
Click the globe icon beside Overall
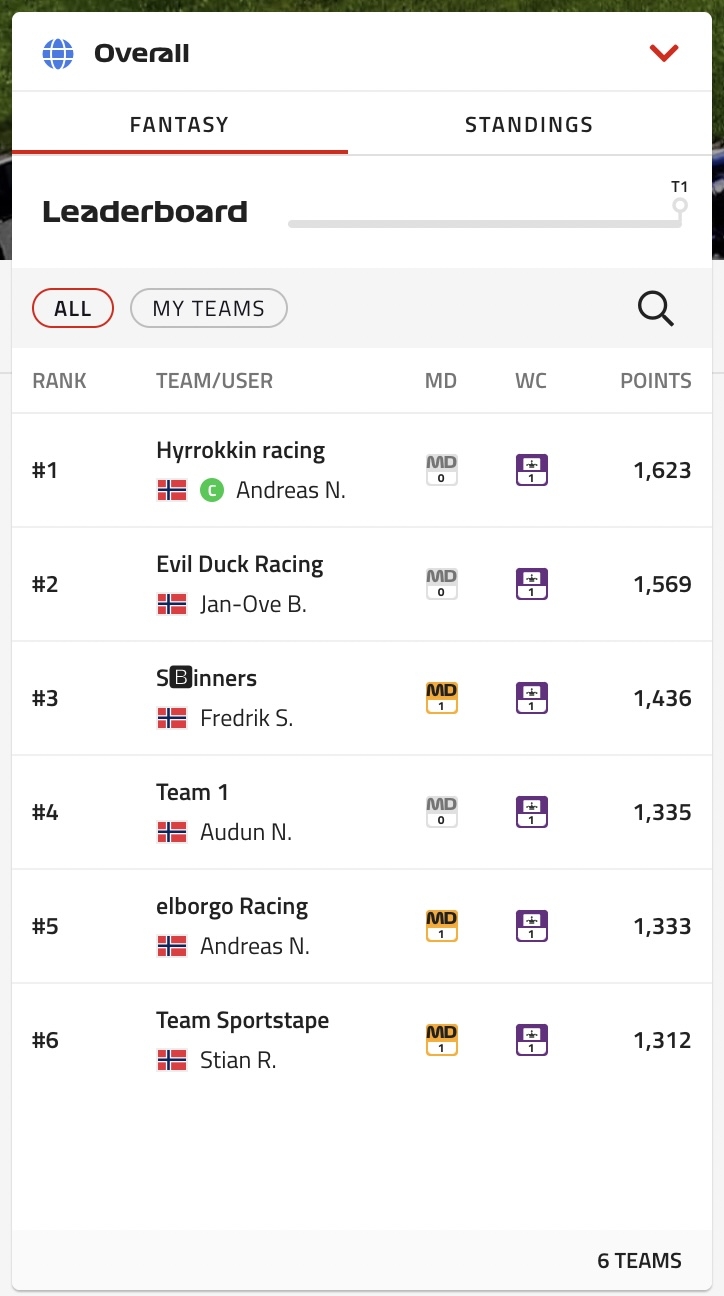pyautogui.click(x=58, y=53)
